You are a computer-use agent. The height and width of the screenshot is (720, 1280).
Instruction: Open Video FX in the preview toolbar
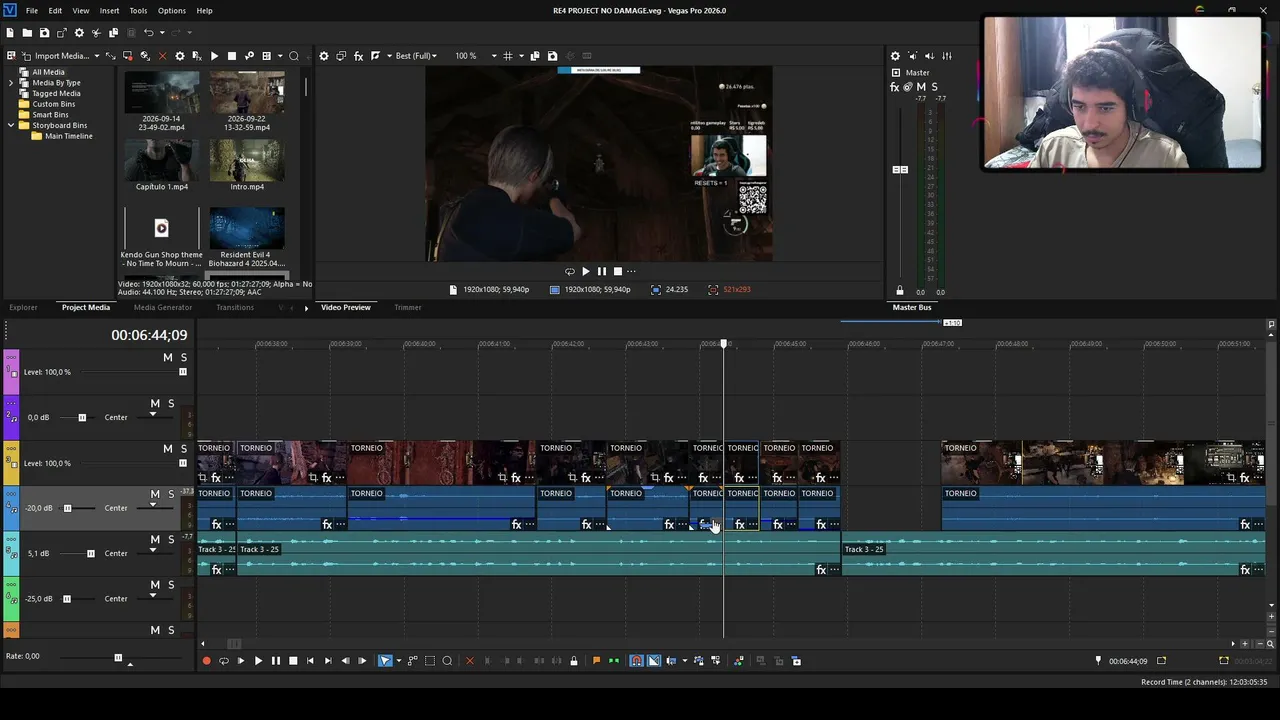coord(359,56)
